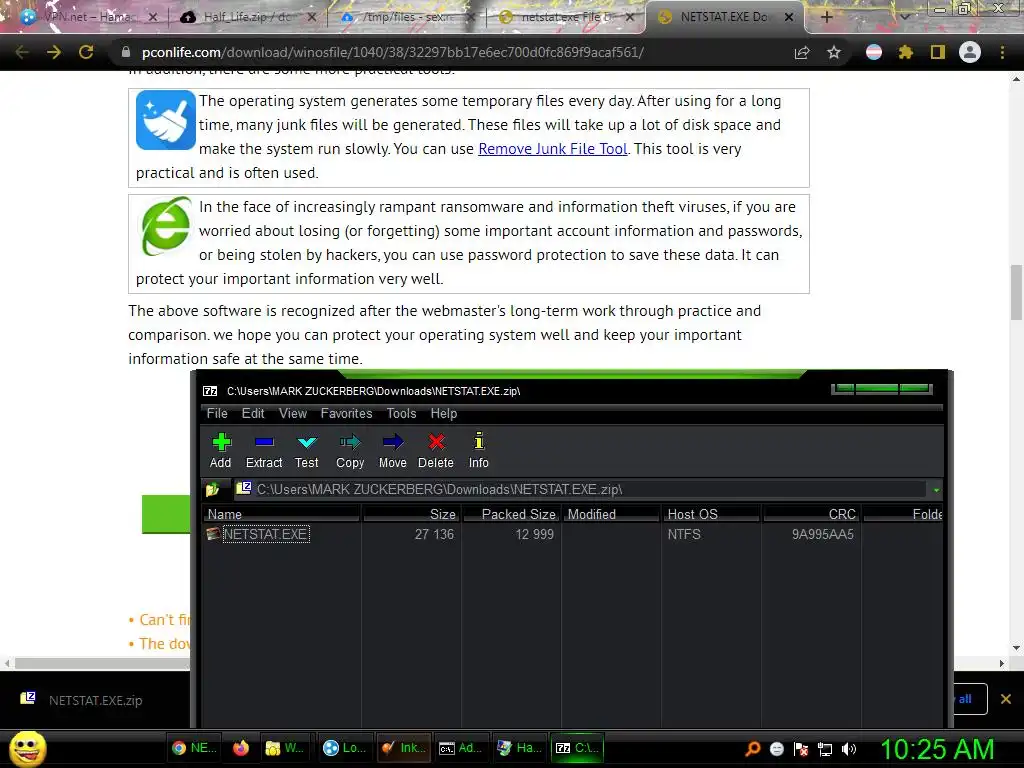Sort by the Modified column header
The image size is (1024, 768).
[x=611, y=515]
